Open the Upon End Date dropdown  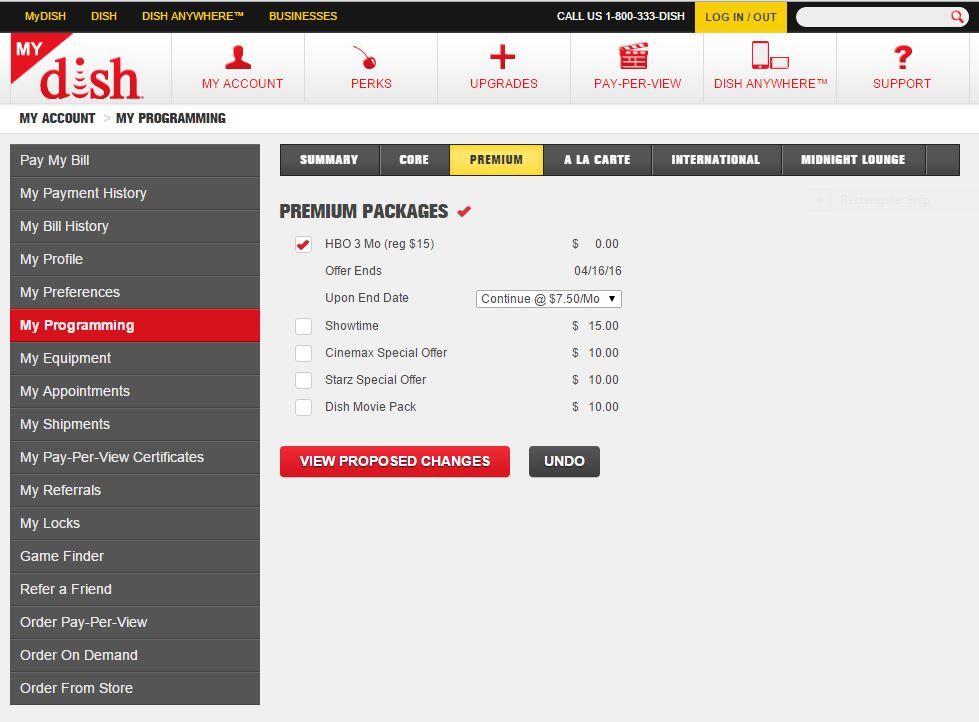coord(549,299)
